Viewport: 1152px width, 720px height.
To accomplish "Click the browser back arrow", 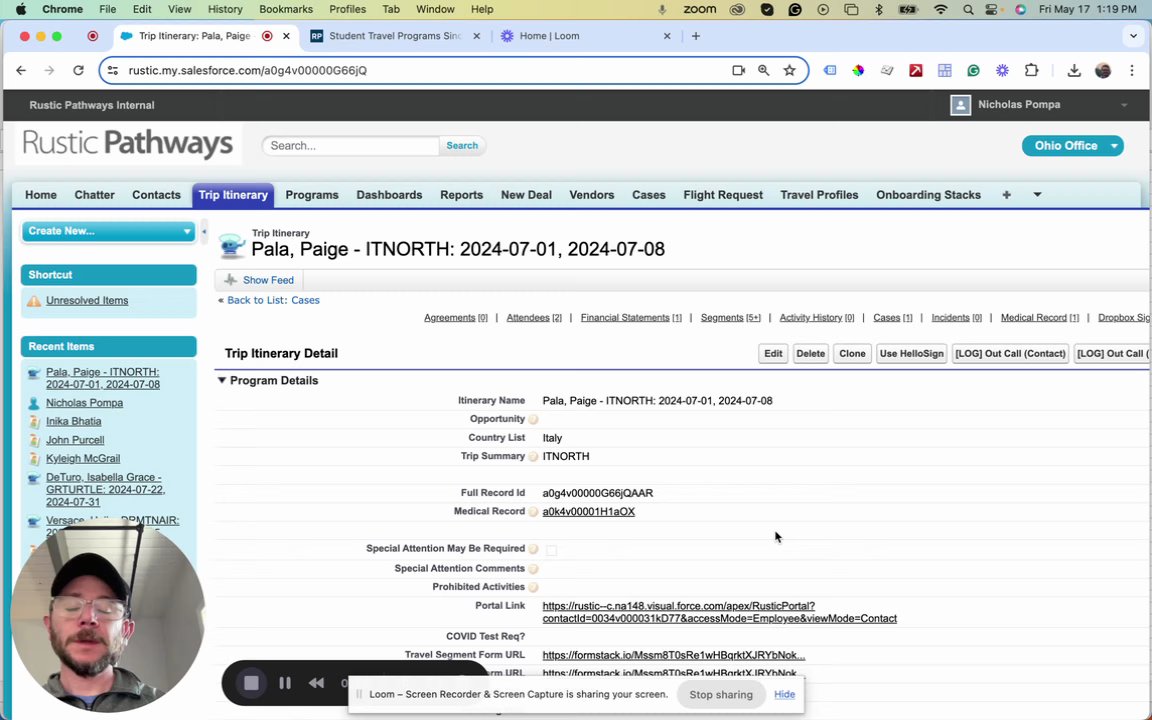I will pos(21,71).
